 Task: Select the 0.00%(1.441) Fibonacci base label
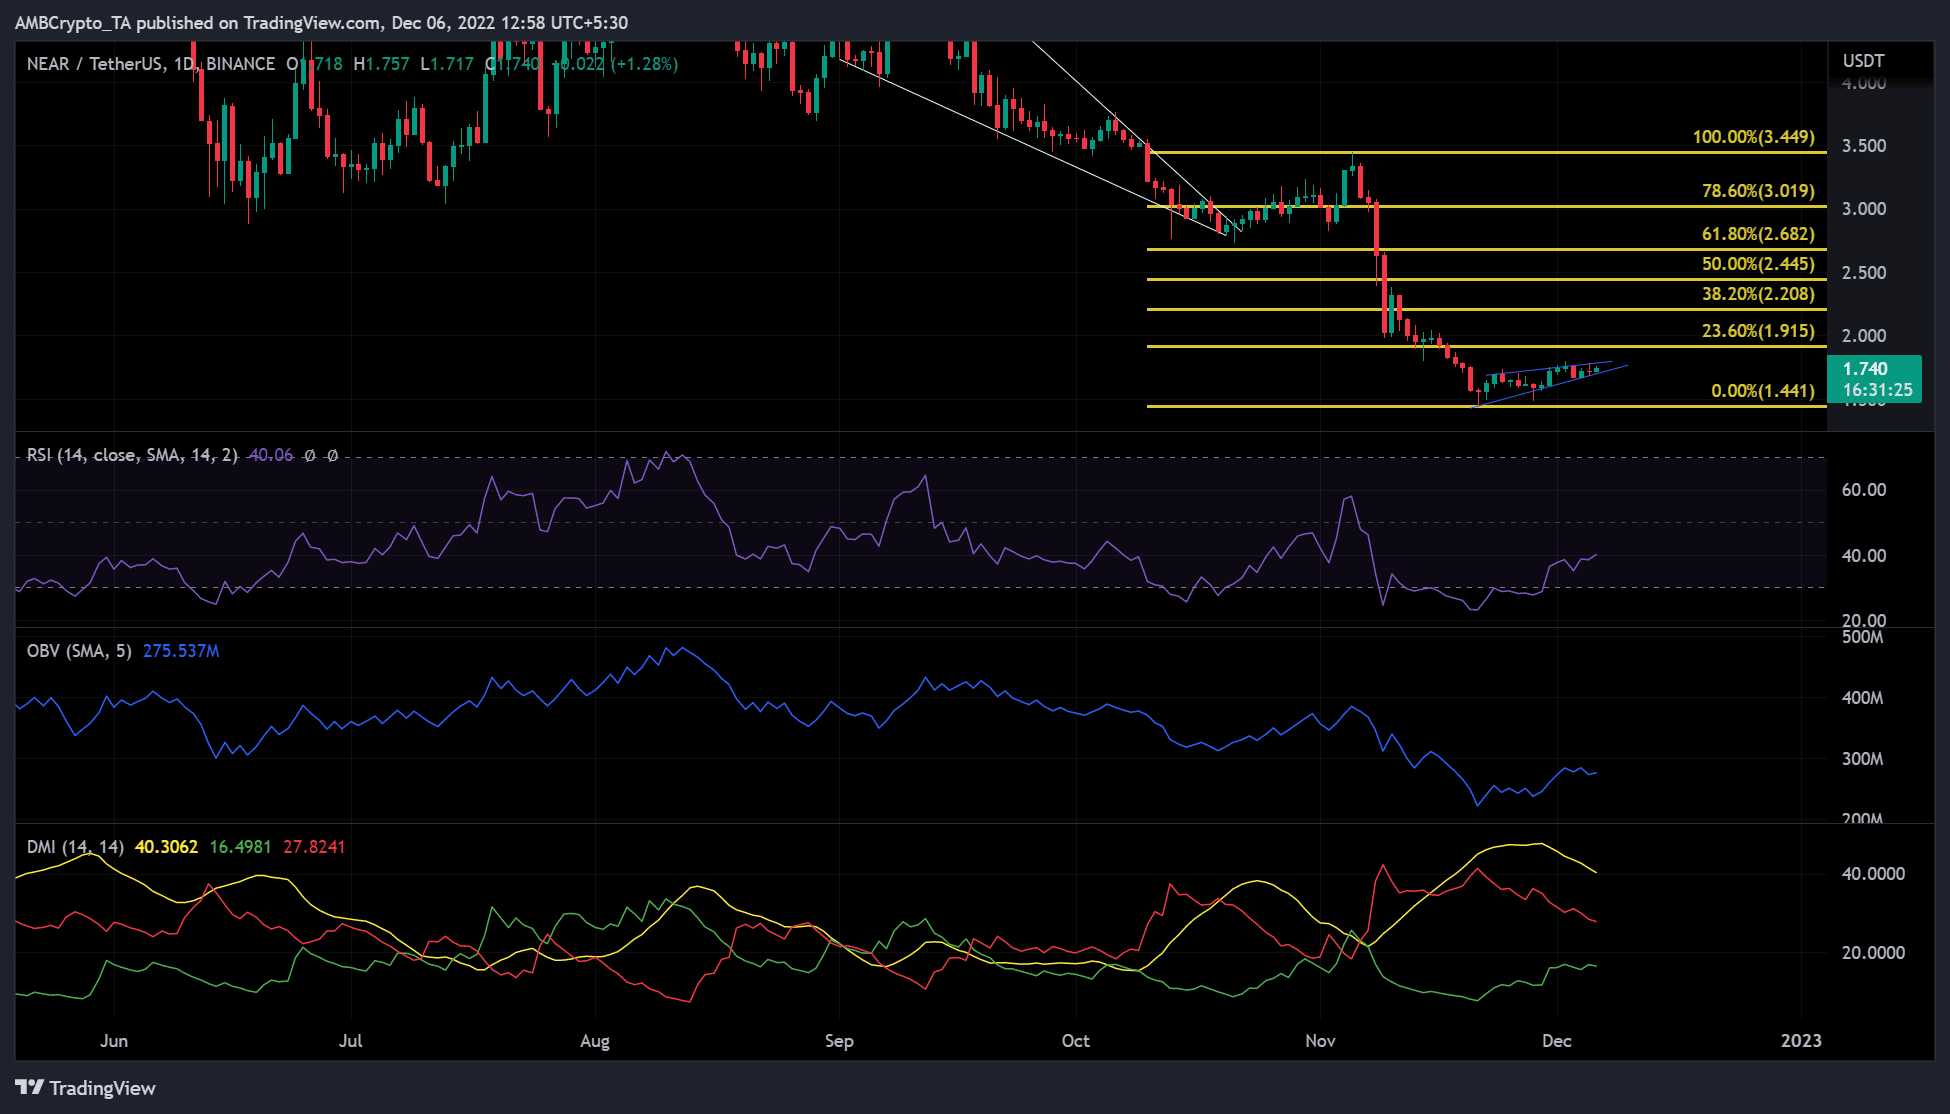1762,391
